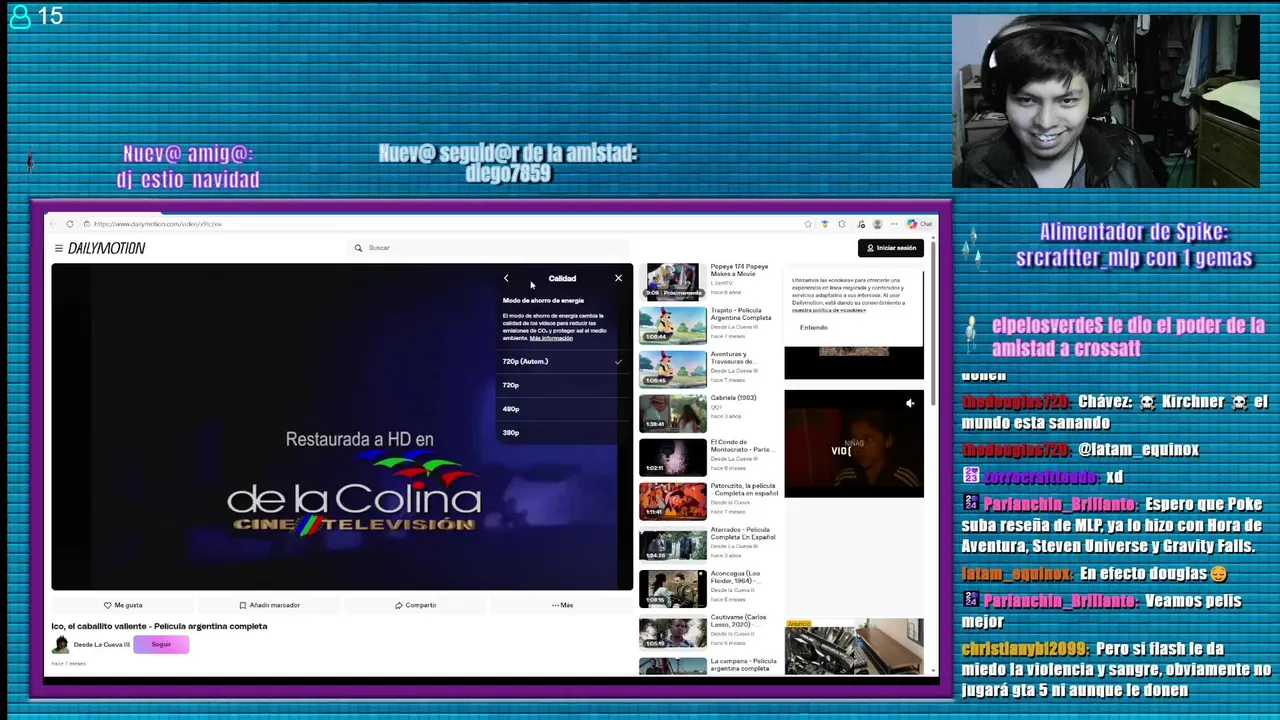Open the browser three-dot menu
This screenshot has height=720, width=1280.
(x=894, y=224)
